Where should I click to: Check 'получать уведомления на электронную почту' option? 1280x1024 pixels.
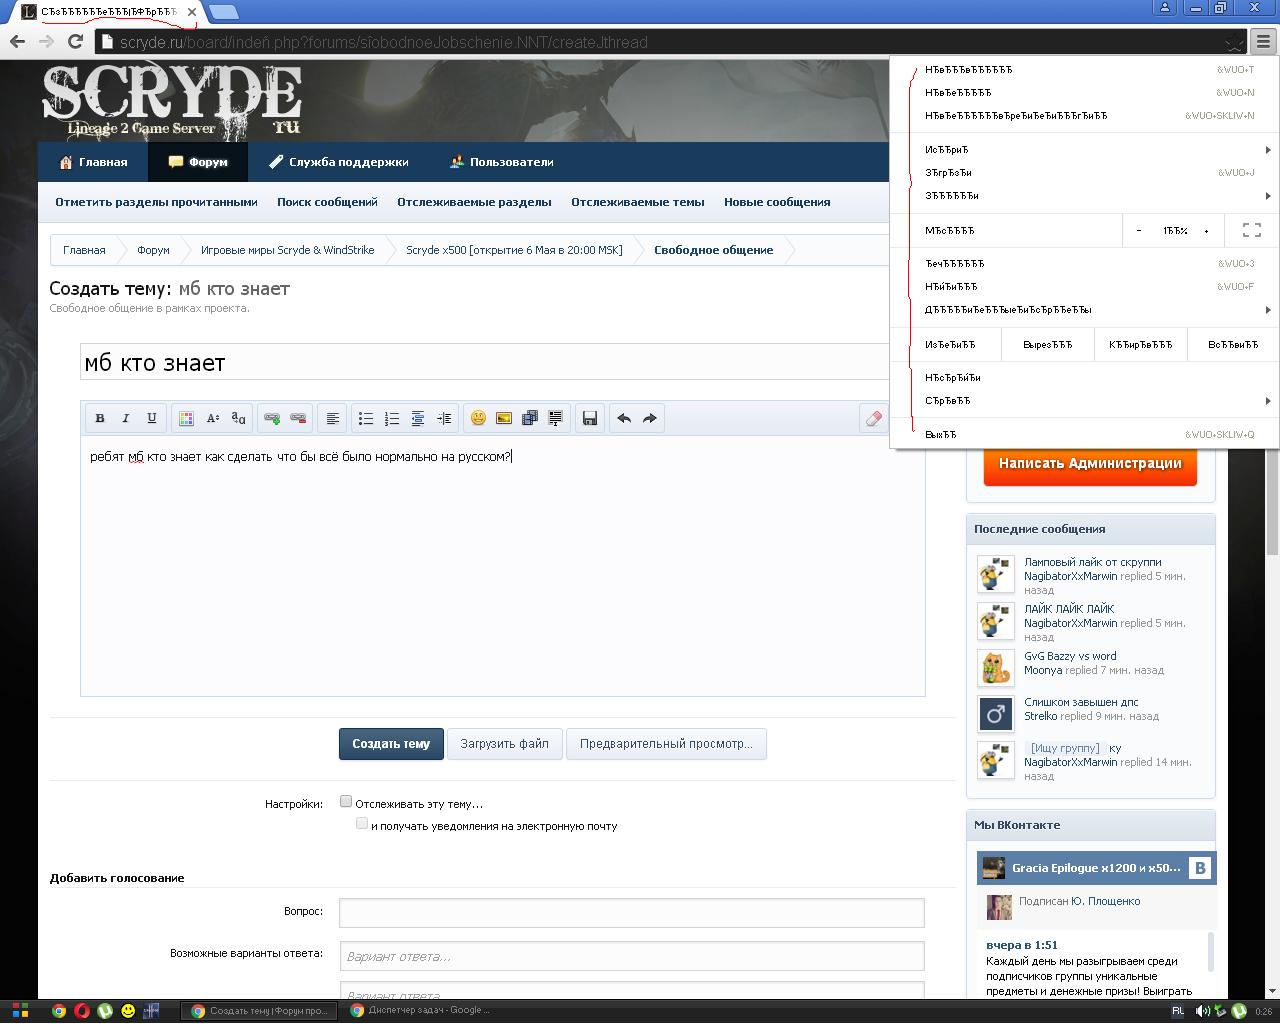[x=362, y=824]
